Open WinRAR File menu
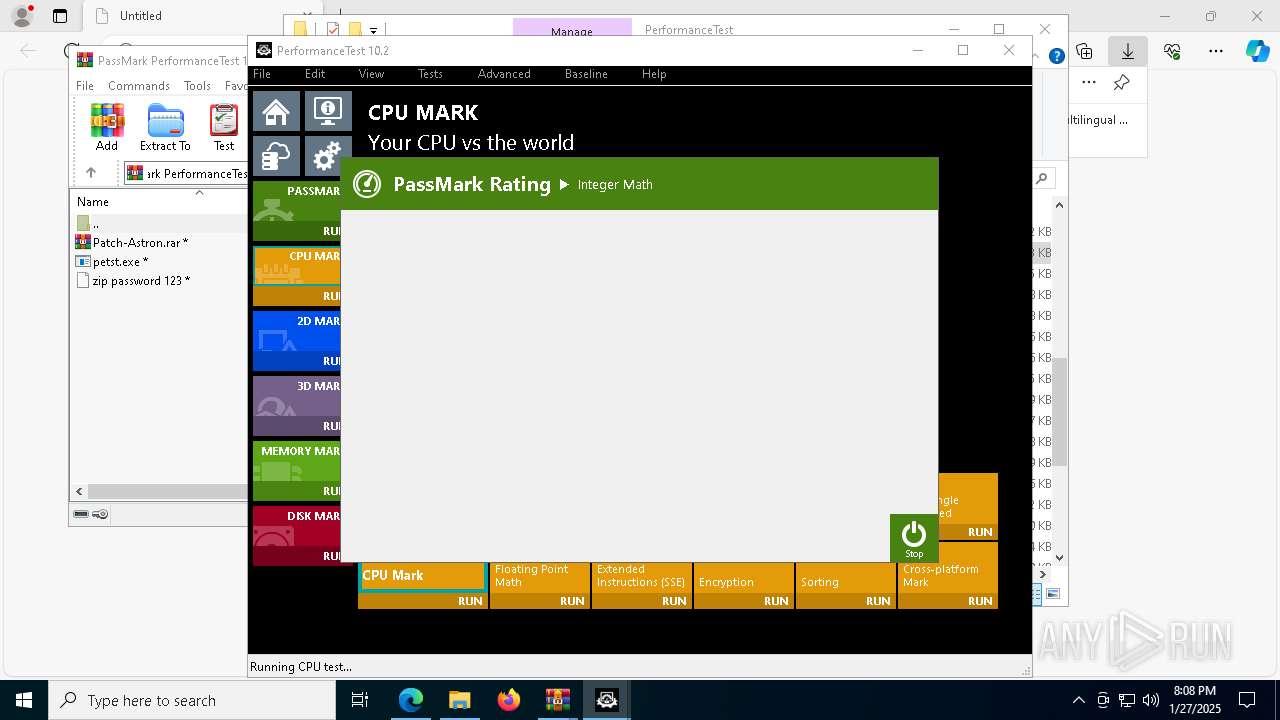 (x=85, y=86)
